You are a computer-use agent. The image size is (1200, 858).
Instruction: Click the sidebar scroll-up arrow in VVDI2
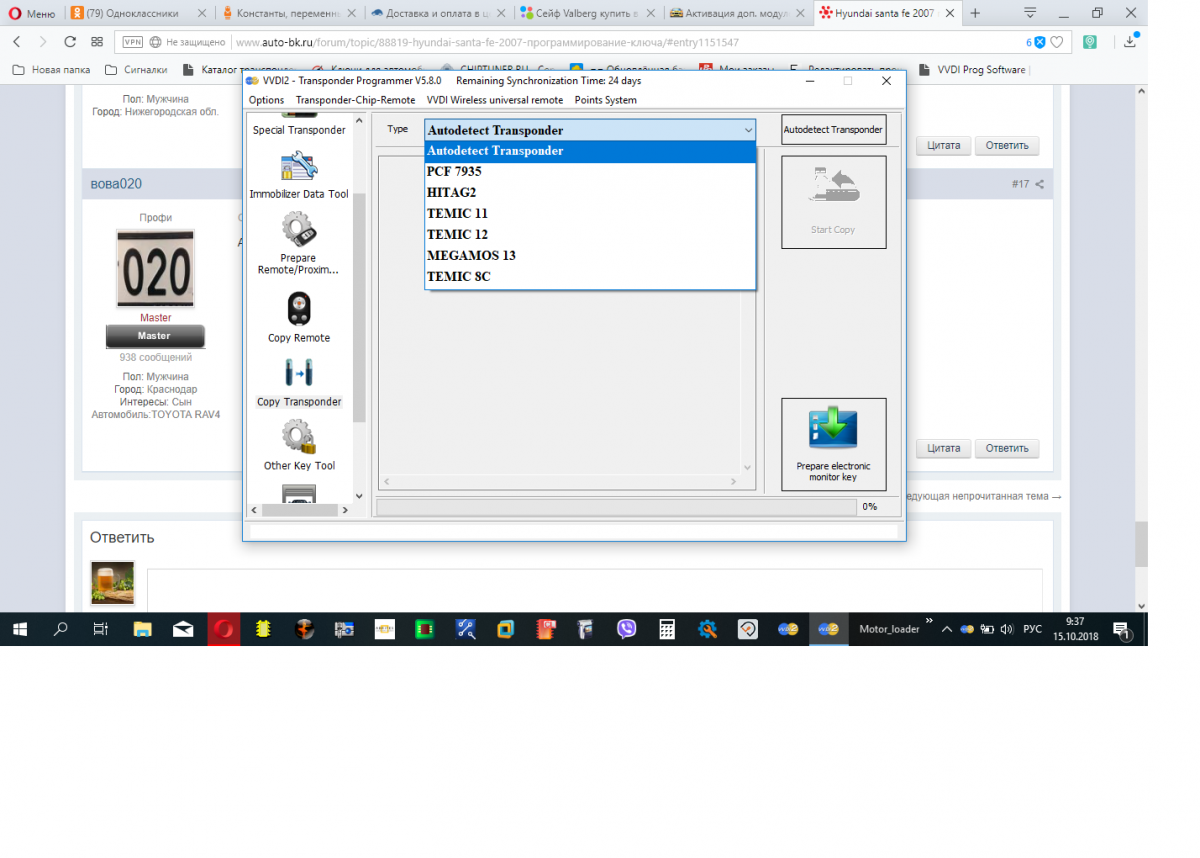[x=360, y=120]
